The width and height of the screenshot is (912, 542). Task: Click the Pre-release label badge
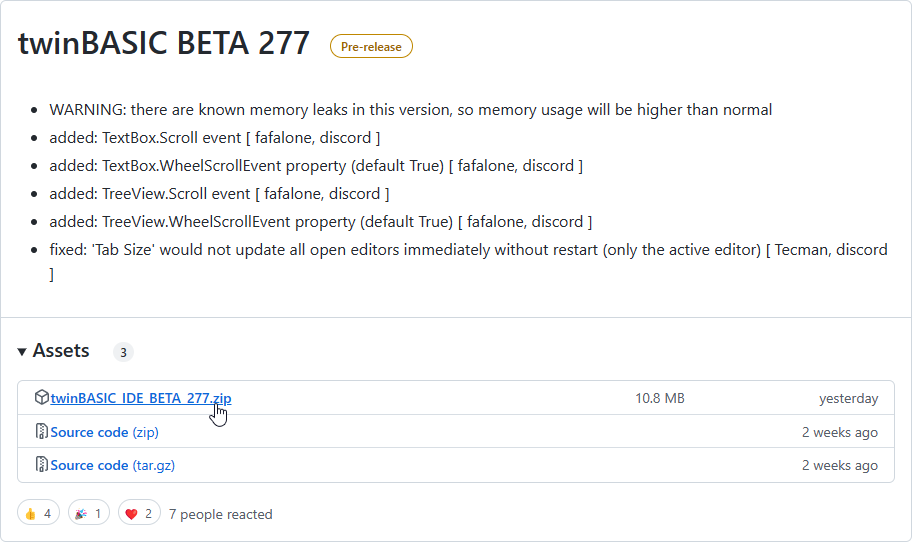(371, 46)
